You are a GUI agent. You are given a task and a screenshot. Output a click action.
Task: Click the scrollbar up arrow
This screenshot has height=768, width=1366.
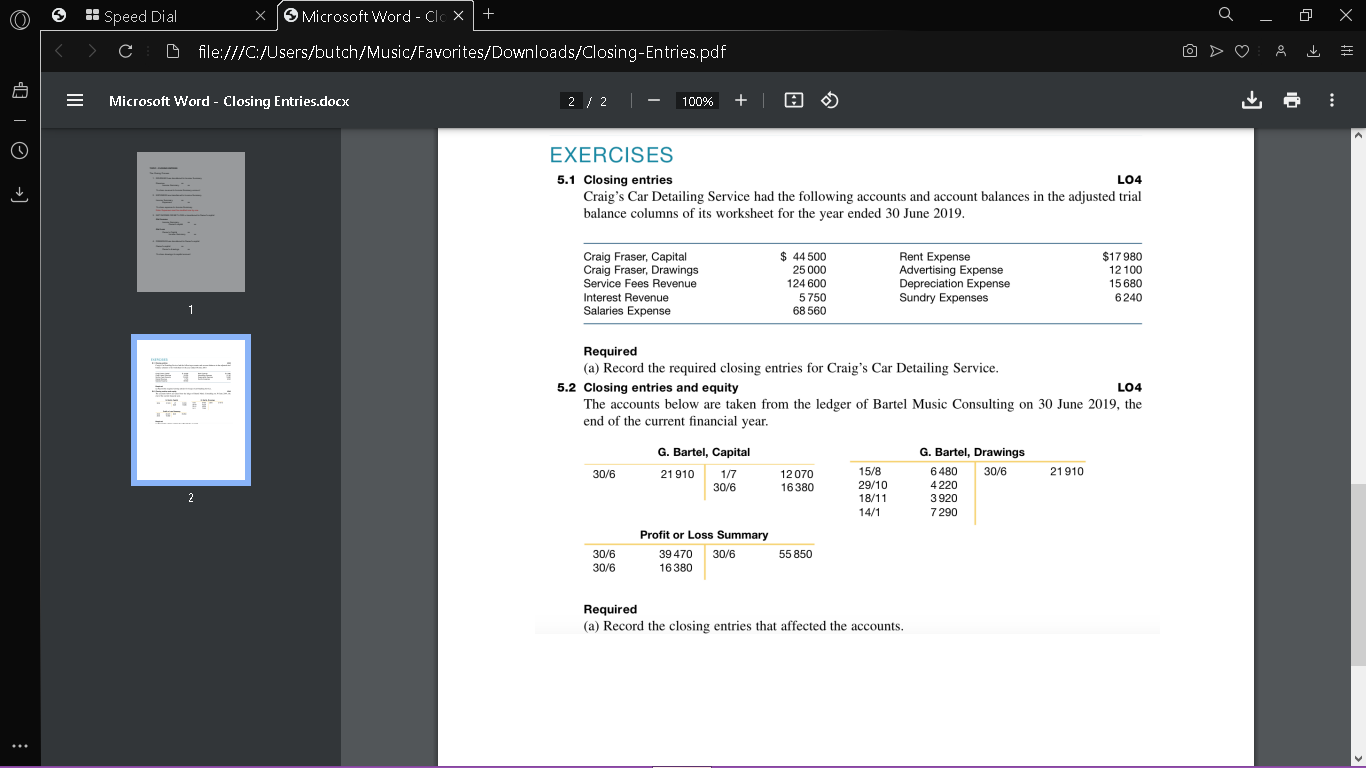click(1358, 134)
